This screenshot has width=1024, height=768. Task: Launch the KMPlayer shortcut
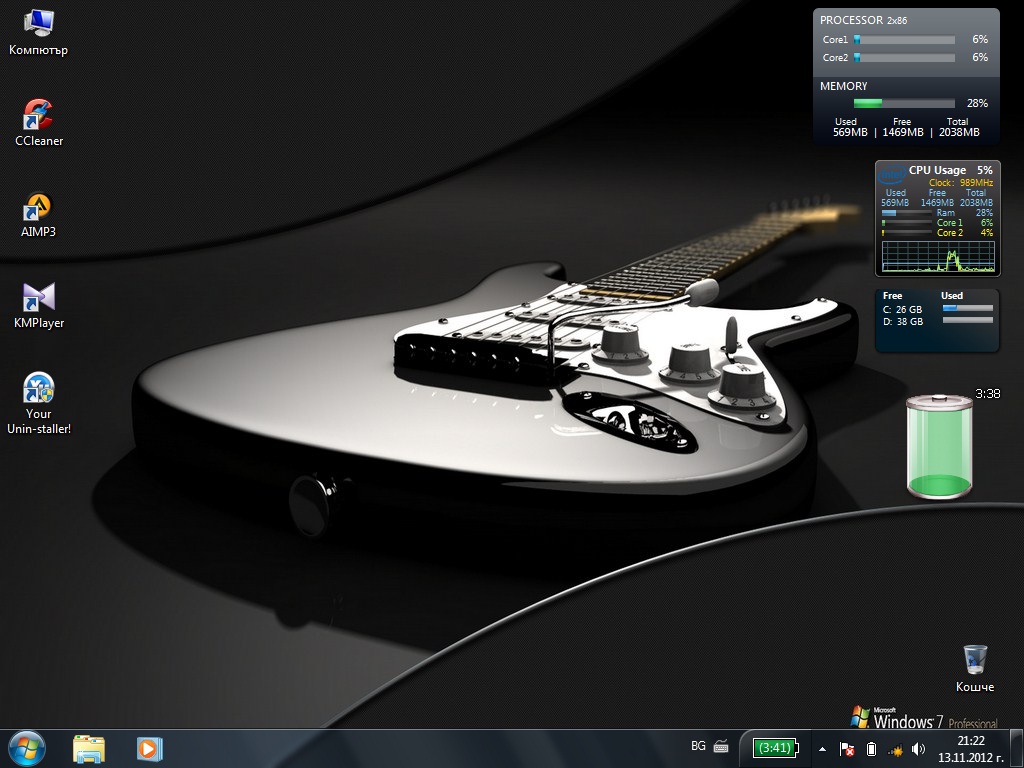(39, 306)
